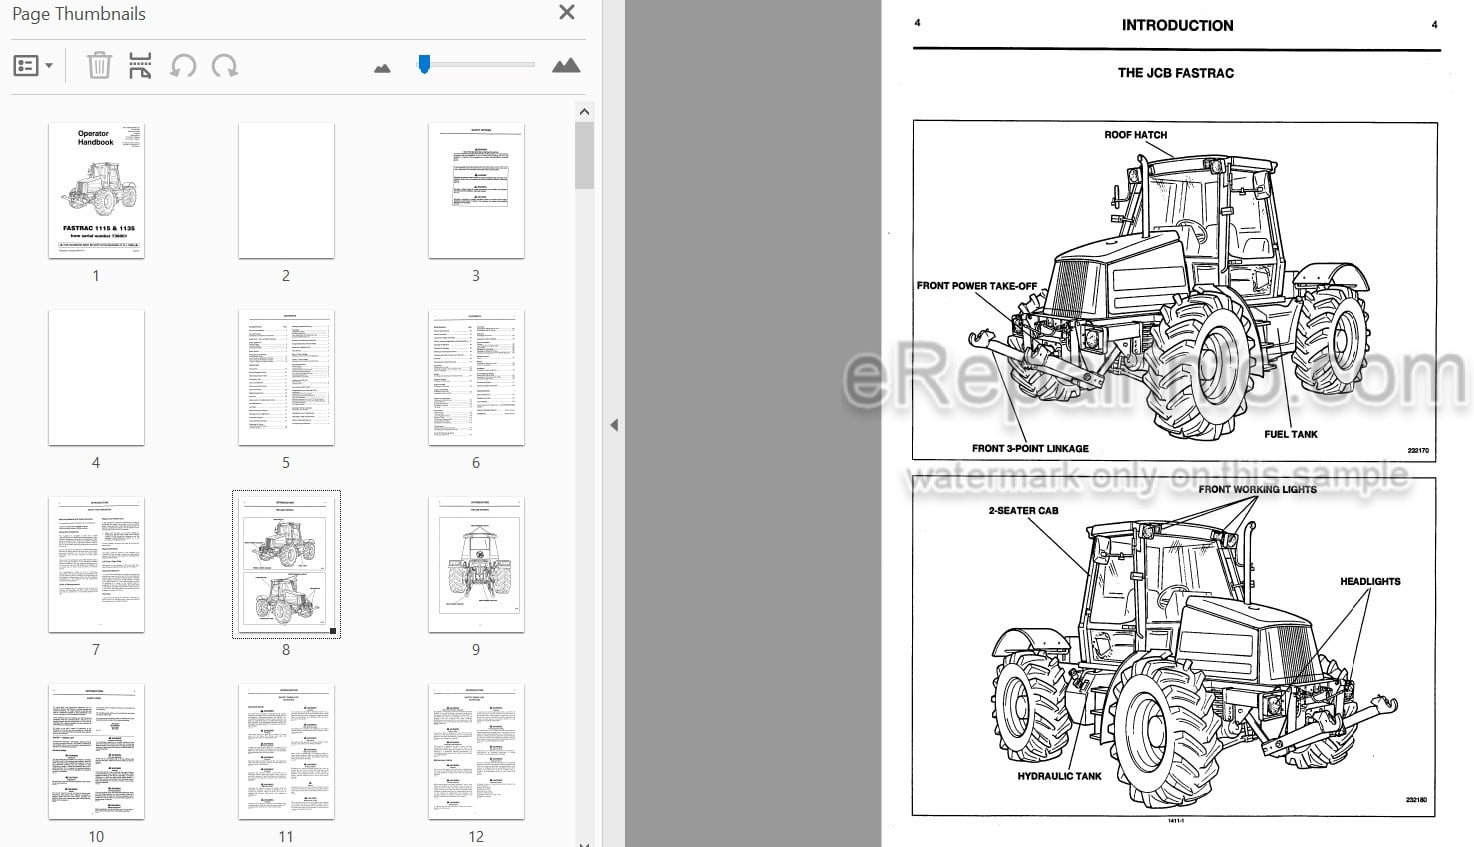1474x847 pixels.
Task: Click the 2-SEATER CAB label
Action: click(x=1023, y=511)
